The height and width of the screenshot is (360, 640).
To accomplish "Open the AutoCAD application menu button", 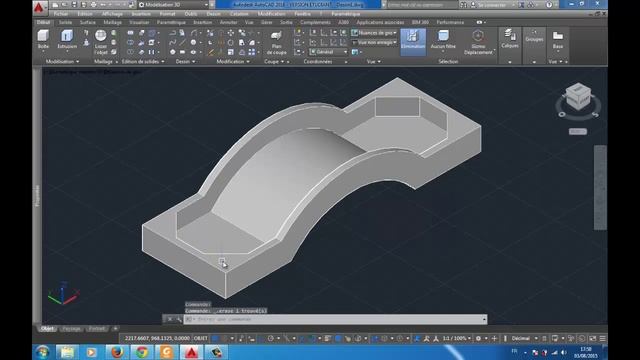I will 39,7.
